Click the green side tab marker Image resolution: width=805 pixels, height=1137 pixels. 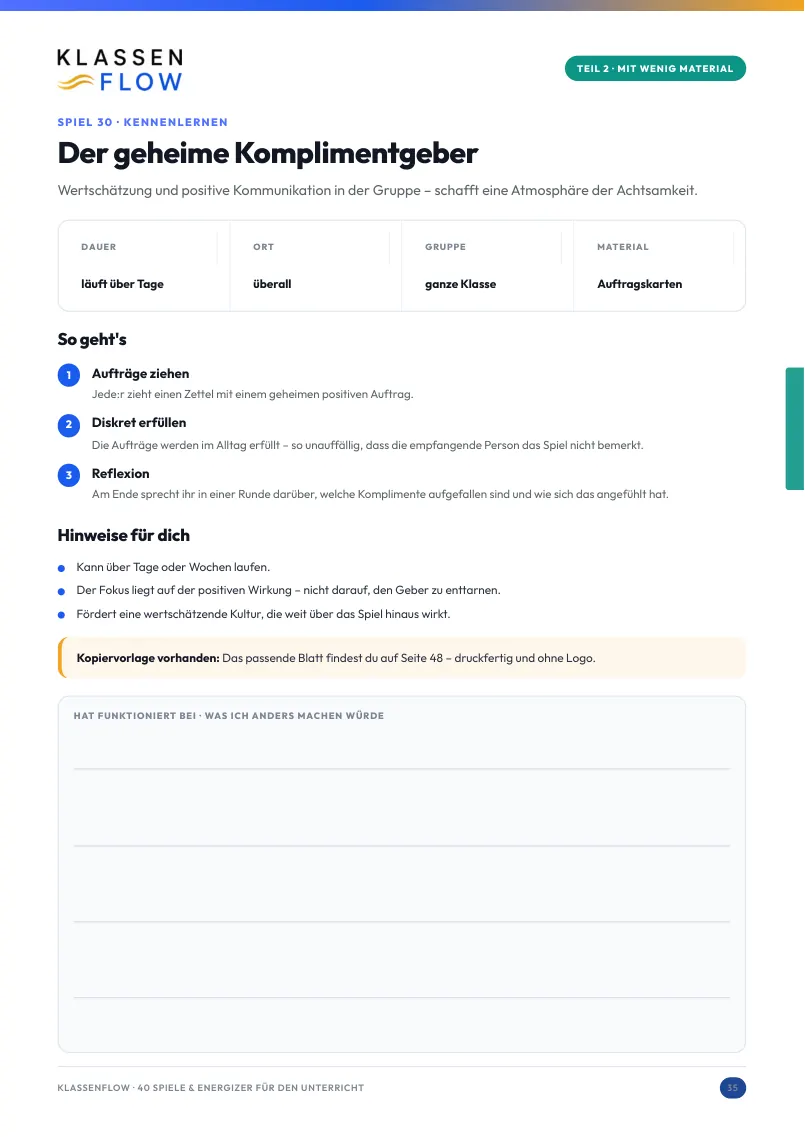[x=795, y=429]
